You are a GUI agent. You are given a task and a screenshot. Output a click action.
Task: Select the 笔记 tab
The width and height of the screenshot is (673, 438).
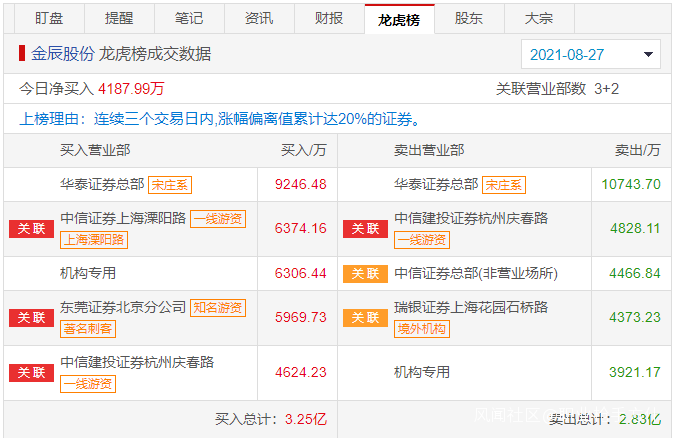(189, 18)
